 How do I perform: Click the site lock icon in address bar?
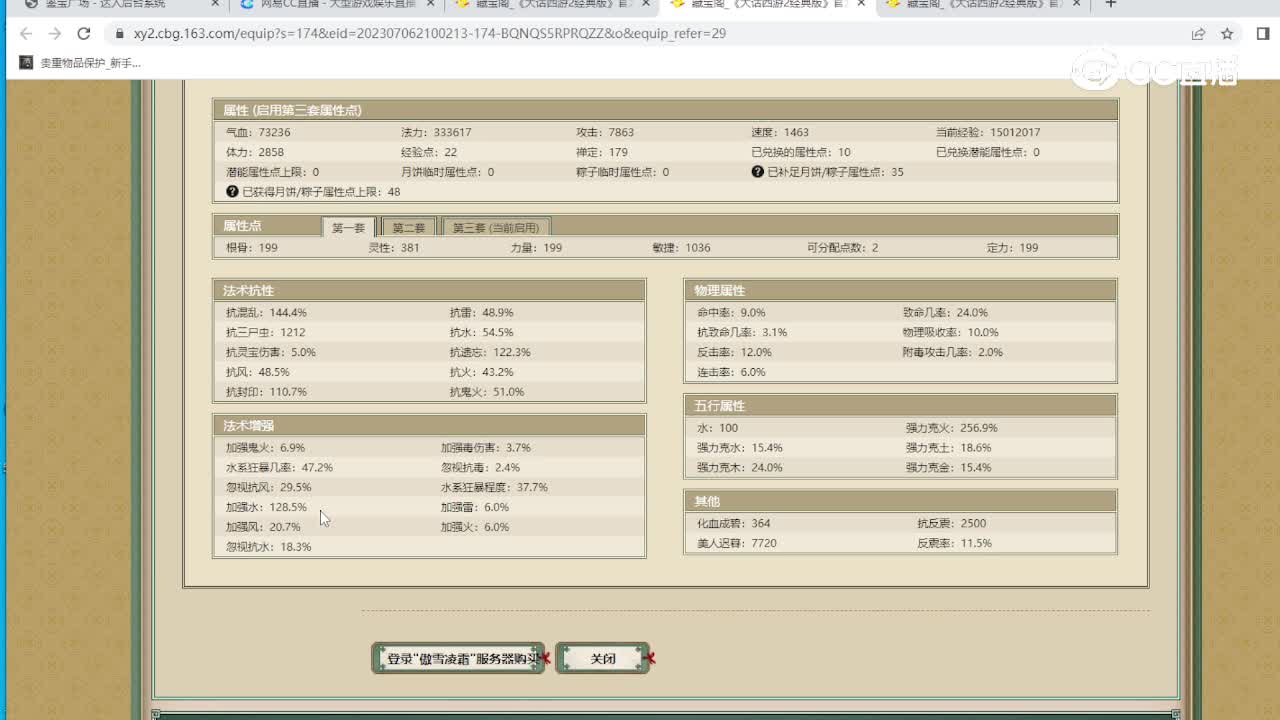118,34
